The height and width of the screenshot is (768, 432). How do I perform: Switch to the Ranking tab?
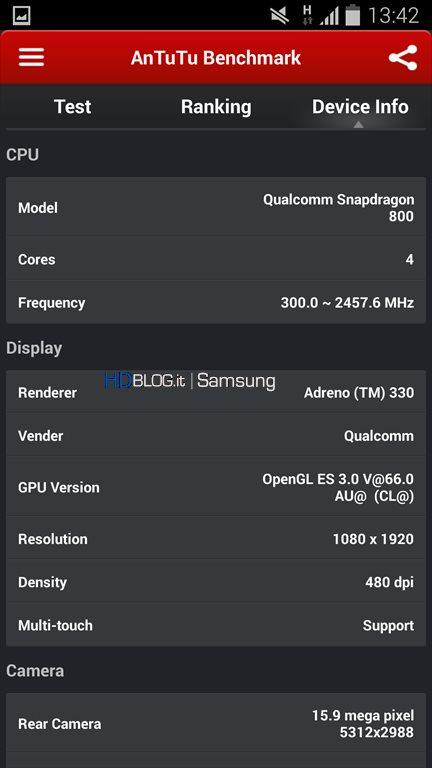(x=216, y=107)
